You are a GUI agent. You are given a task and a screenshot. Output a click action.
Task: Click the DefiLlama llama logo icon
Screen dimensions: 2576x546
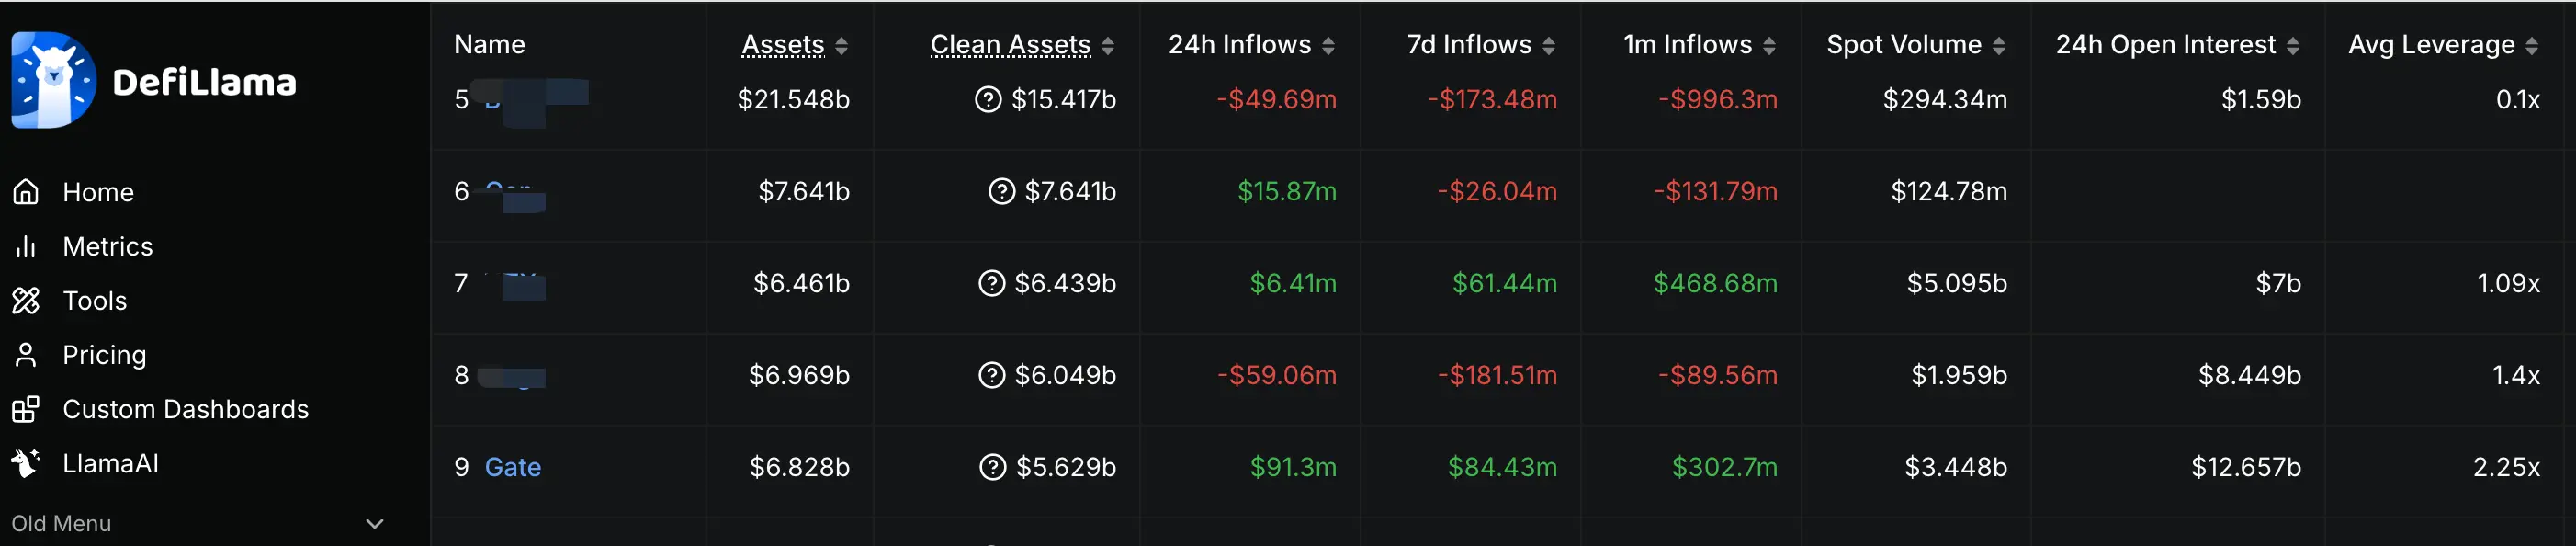[x=54, y=80]
